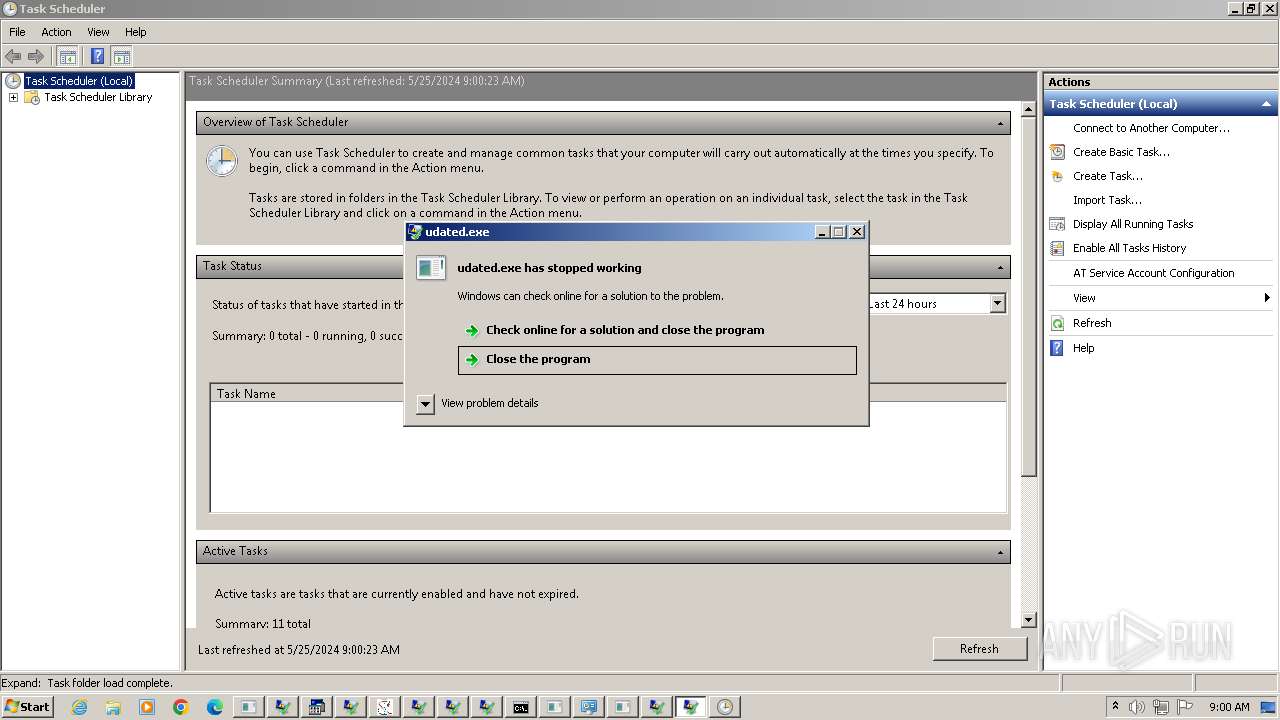
Task: Click the Help icon in Actions pane
Action: click(1057, 348)
